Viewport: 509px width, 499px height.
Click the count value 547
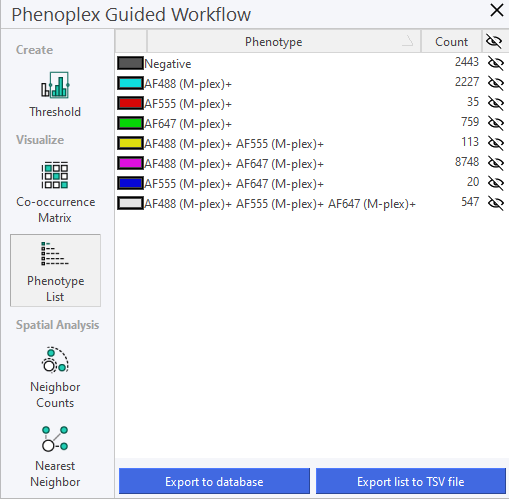click(x=470, y=202)
